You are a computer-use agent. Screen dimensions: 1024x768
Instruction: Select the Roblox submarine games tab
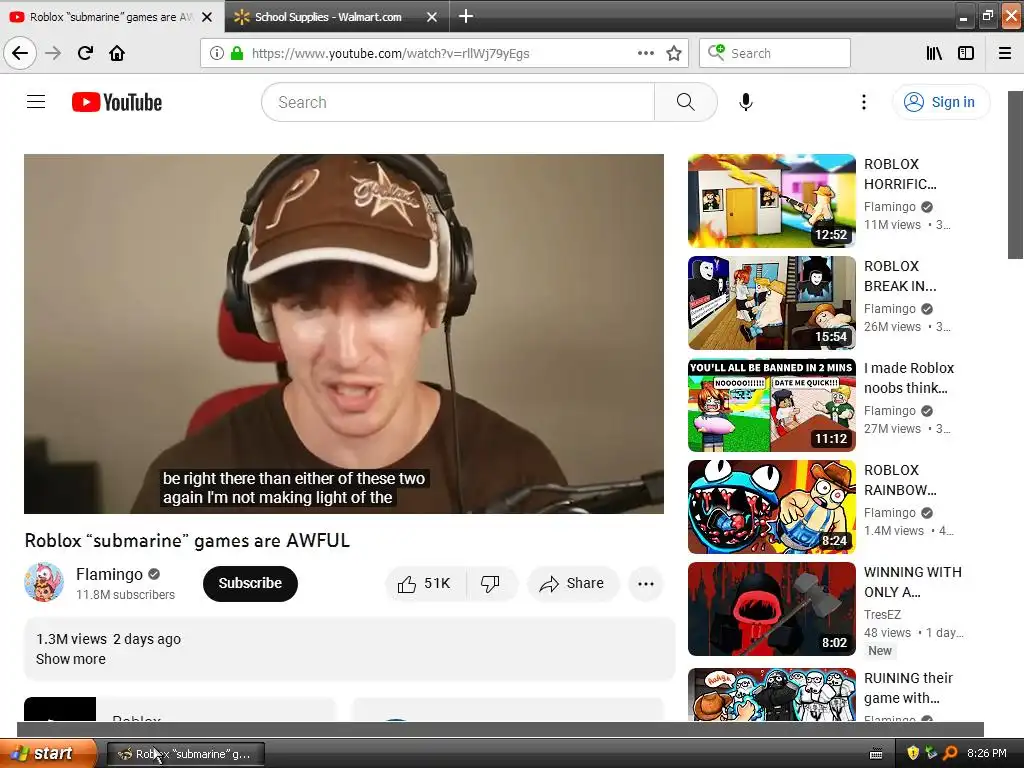coord(111,17)
